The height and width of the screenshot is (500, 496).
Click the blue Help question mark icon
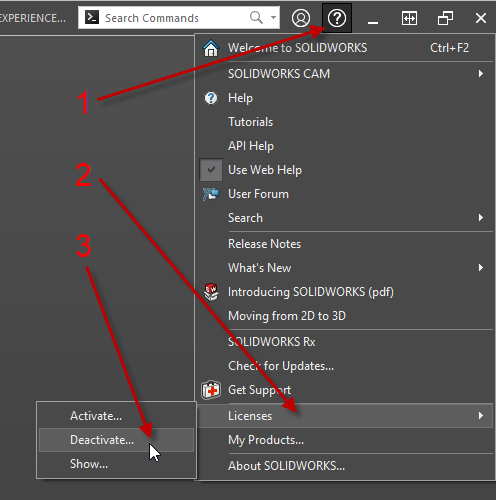point(211,98)
